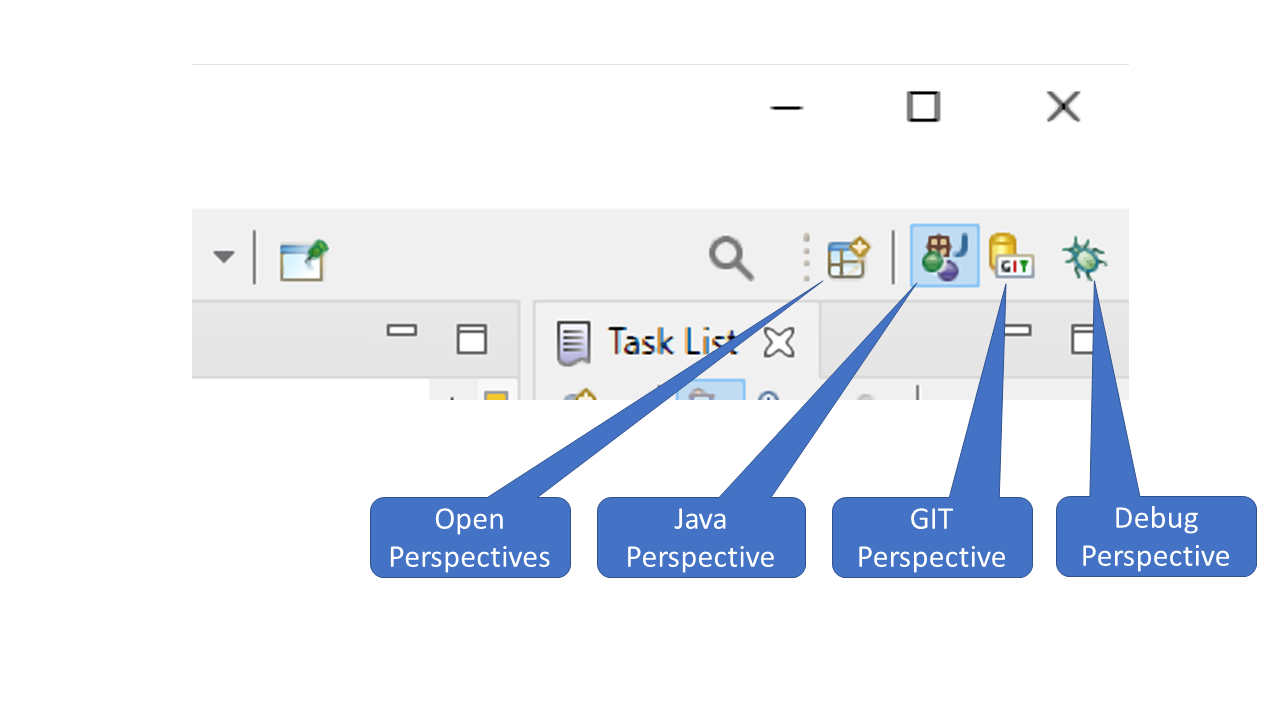Close the Task List view tab

coord(778,342)
